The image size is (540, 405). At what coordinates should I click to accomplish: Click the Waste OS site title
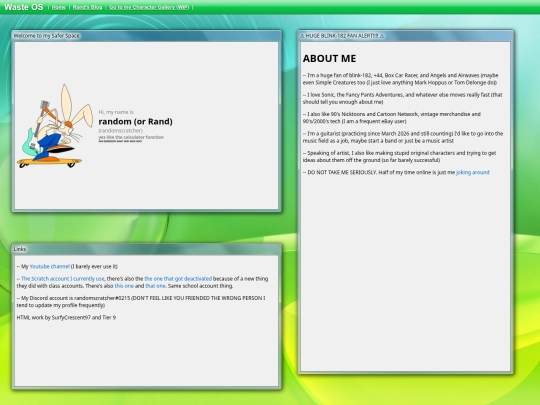coord(23,7)
